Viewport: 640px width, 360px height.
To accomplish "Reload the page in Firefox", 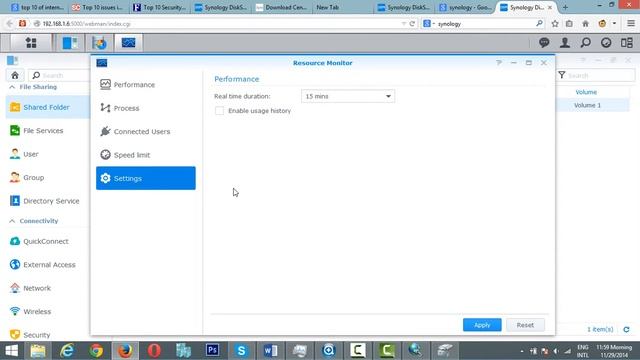I will (412, 24).
